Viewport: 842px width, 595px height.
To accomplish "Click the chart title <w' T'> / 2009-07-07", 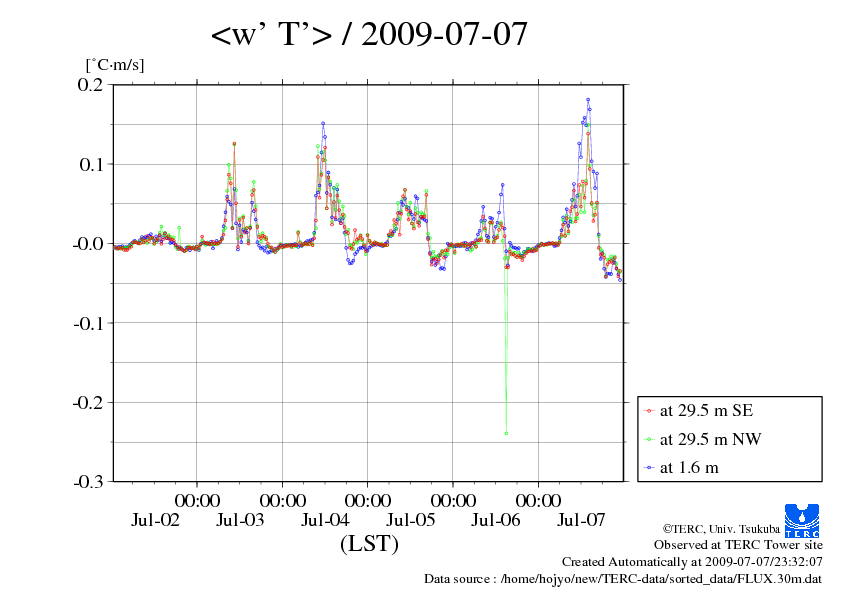I will tap(369, 34).
